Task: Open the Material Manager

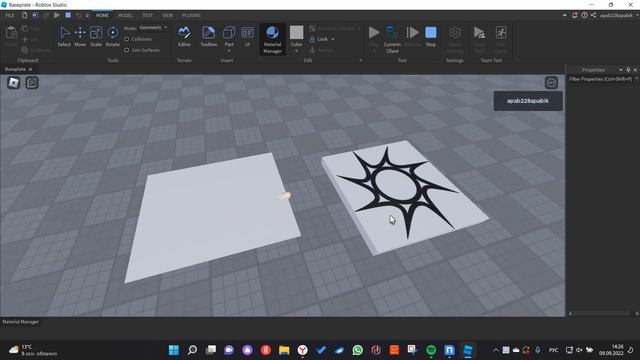Action: click(272, 39)
